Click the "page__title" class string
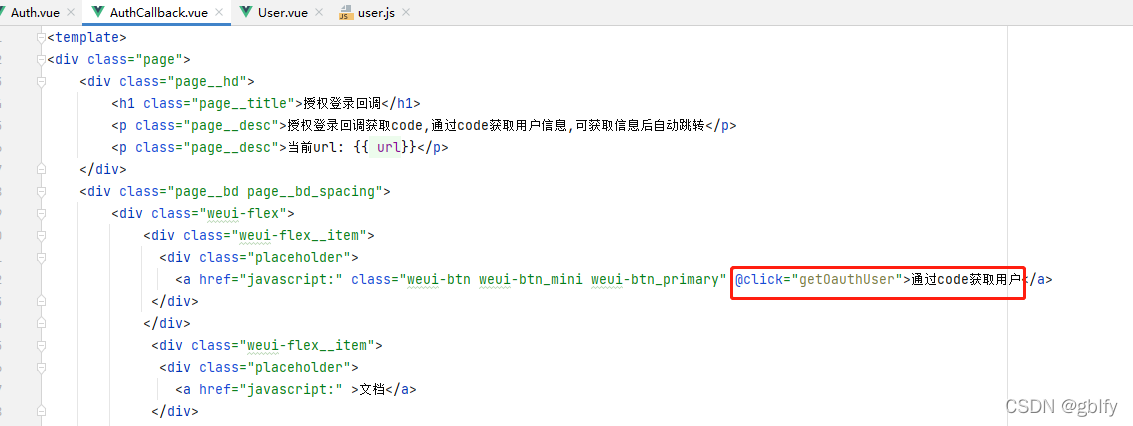This screenshot has width=1133, height=426. (x=244, y=103)
